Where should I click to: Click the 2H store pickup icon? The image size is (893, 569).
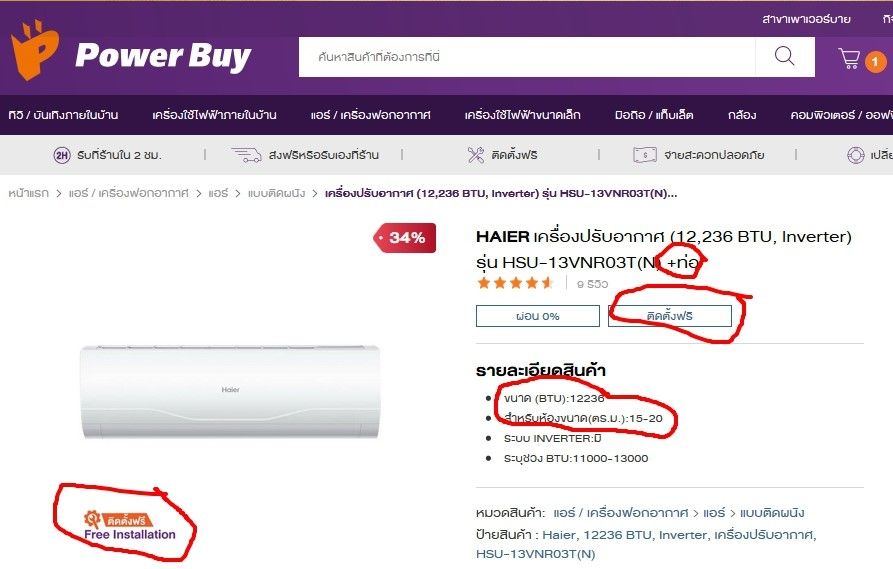[x=62, y=155]
